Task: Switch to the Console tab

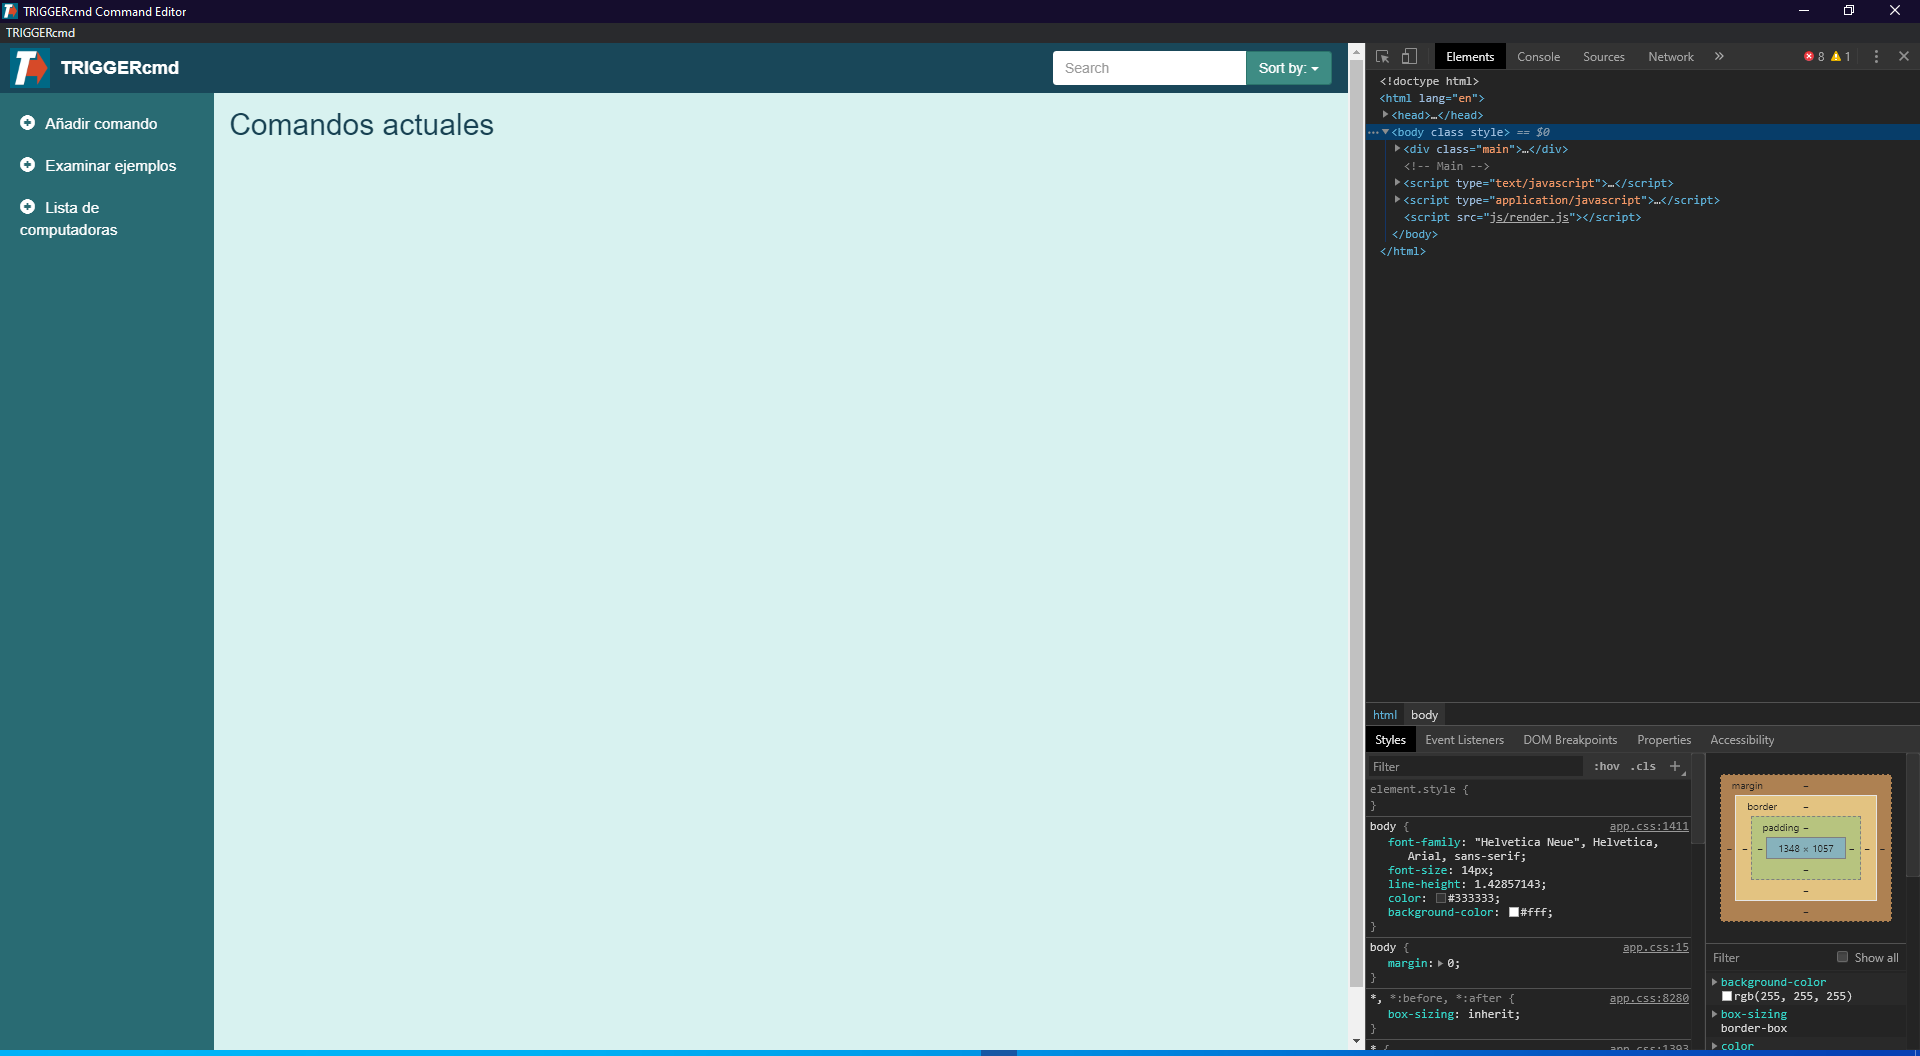Action: point(1538,56)
